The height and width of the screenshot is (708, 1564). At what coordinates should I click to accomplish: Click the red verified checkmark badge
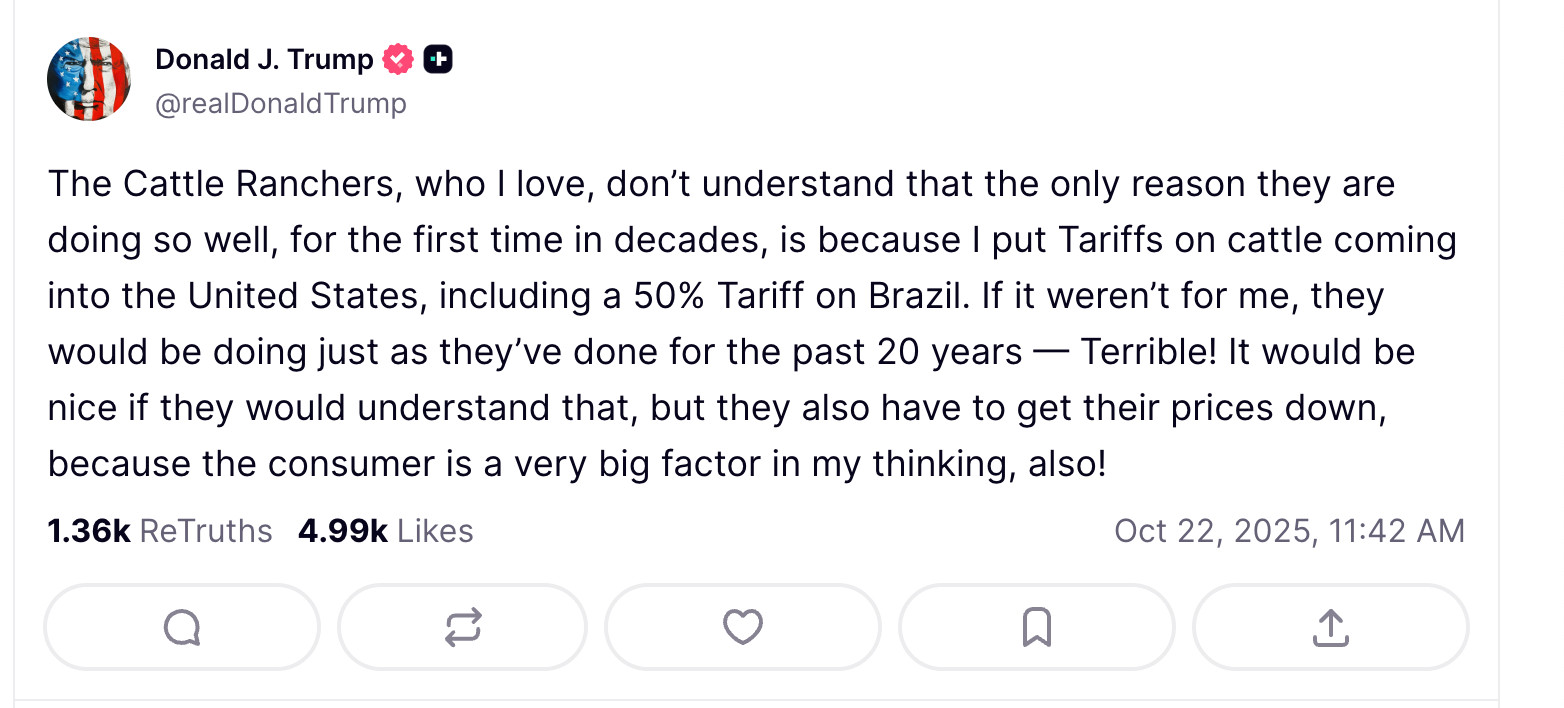click(x=398, y=60)
